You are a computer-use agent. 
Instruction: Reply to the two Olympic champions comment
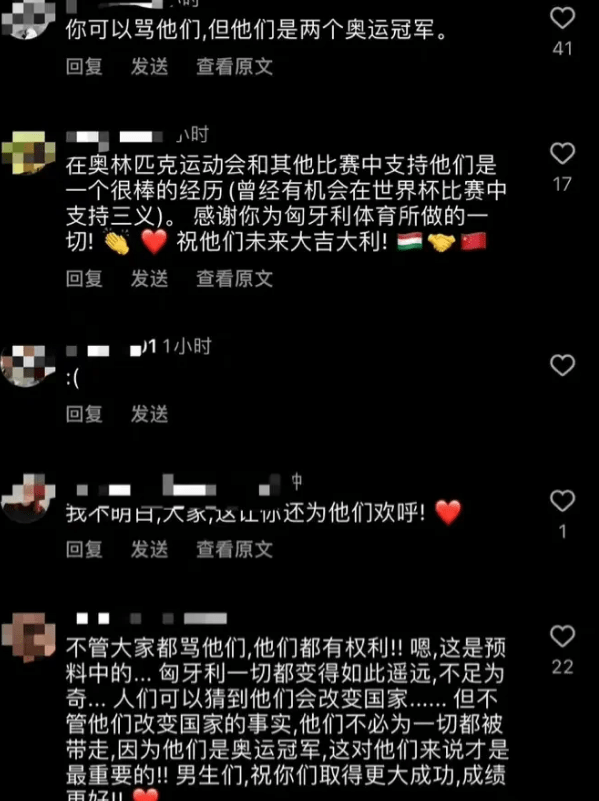(x=84, y=66)
